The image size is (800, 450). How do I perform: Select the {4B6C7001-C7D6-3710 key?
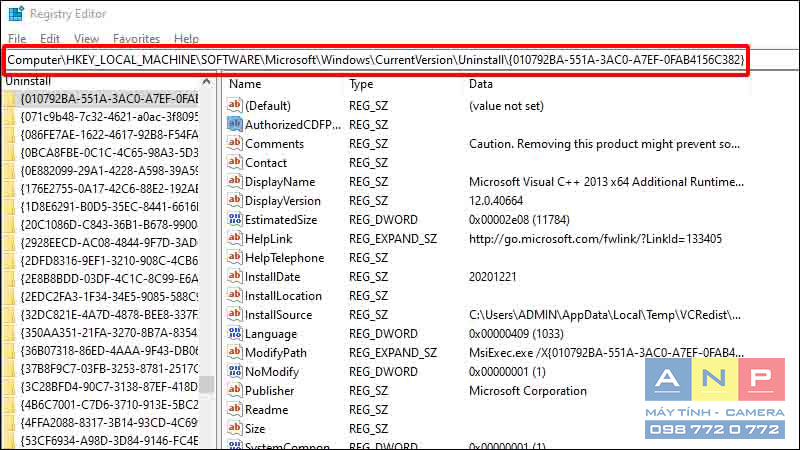click(x=109, y=405)
